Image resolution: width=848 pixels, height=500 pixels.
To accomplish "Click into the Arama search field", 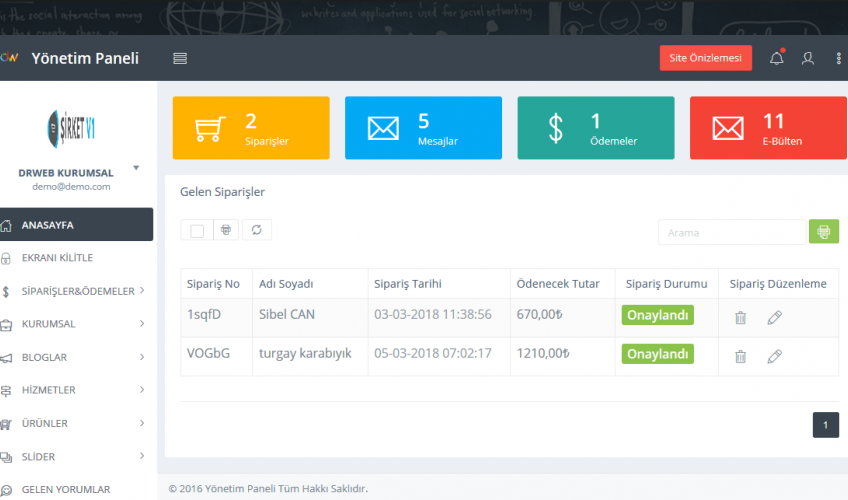I will pyautogui.click(x=731, y=232).
